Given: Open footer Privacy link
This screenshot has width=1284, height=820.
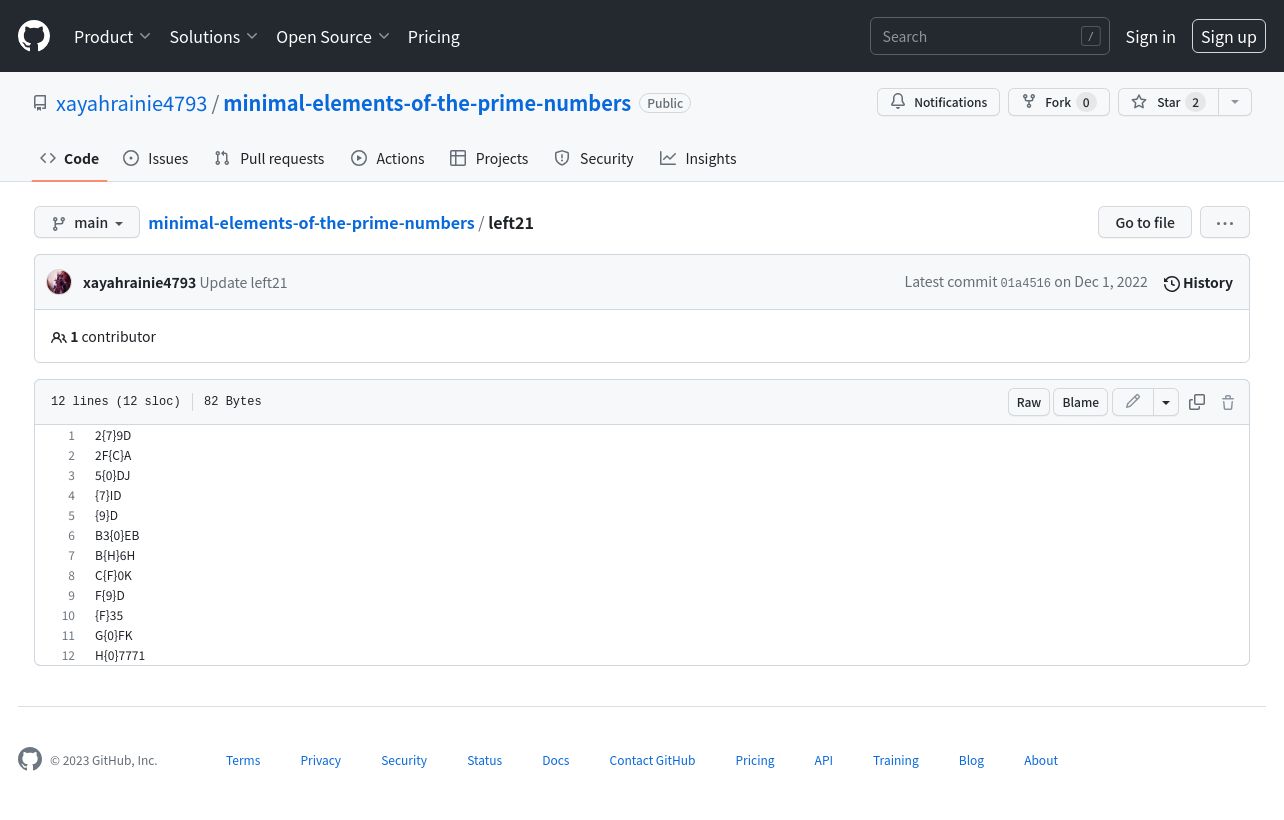Looking at the screenshot, I should point(320,760).
